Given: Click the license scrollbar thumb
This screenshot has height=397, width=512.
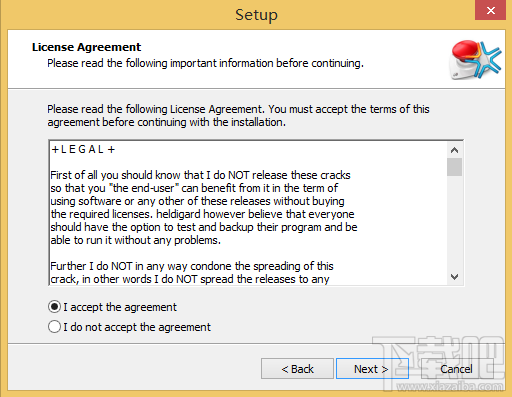Looking at the screenshot, I should (x=454, y=167).
